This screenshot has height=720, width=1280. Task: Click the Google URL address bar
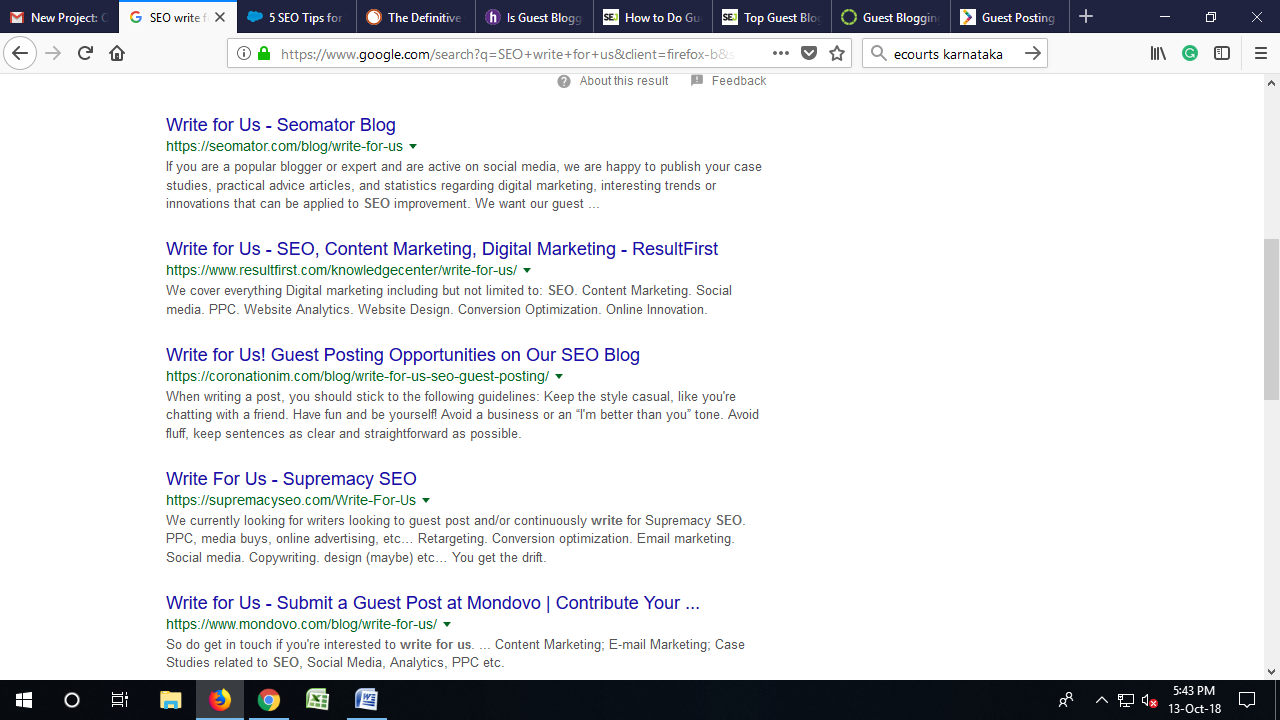508,54
